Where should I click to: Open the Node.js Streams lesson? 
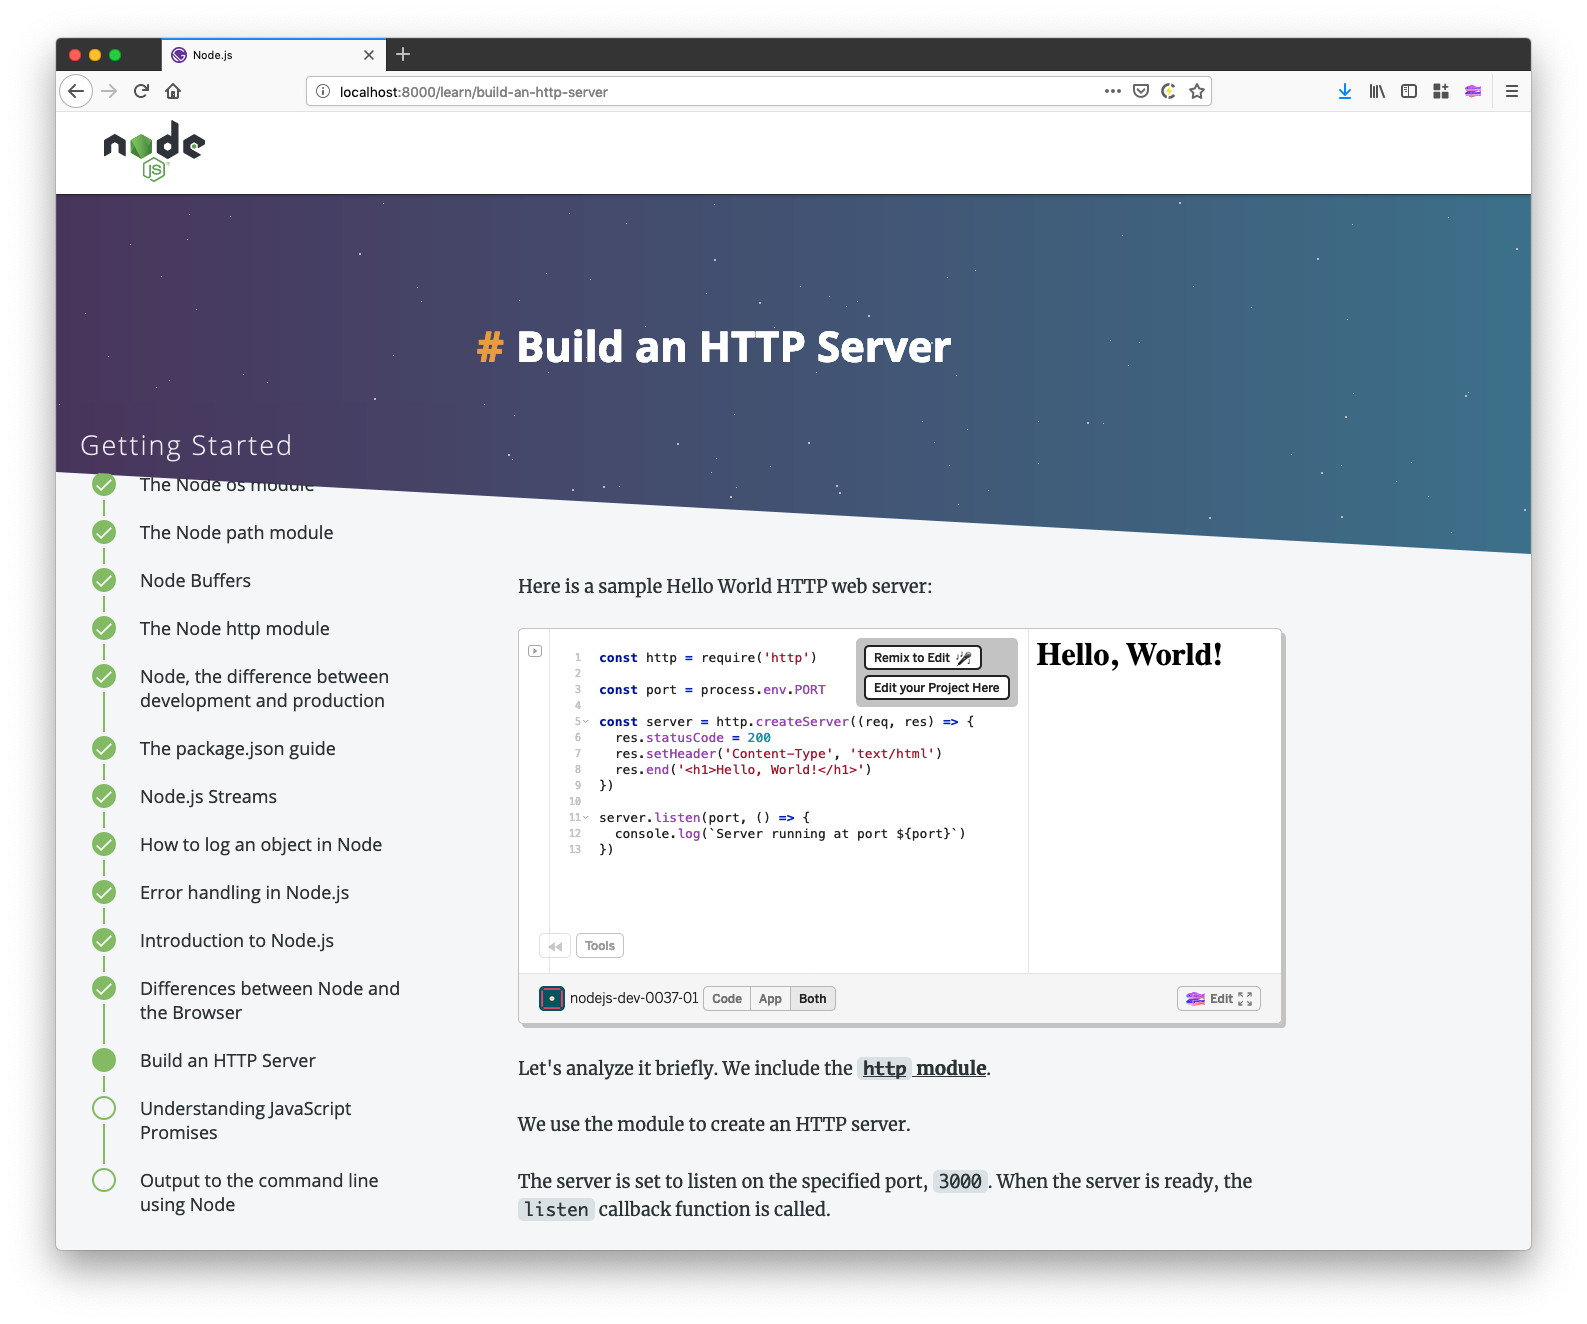coord(209,796)
